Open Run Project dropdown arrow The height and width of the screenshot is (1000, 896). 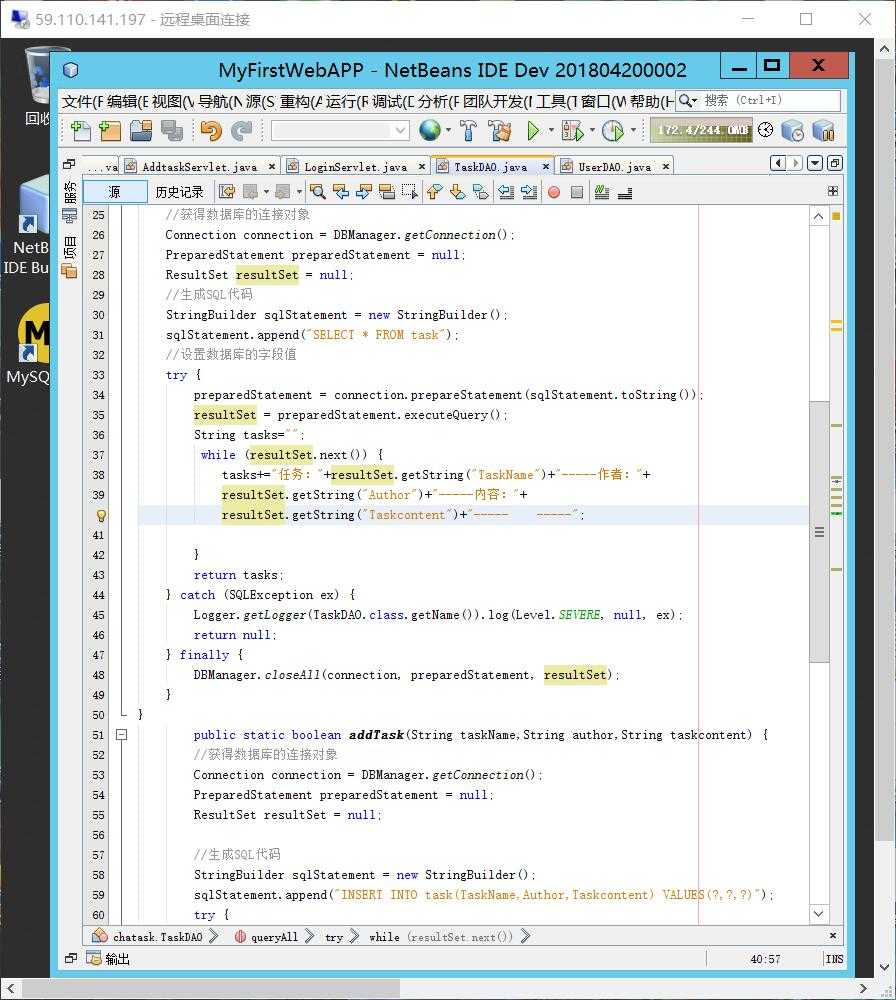click(551, 130)
